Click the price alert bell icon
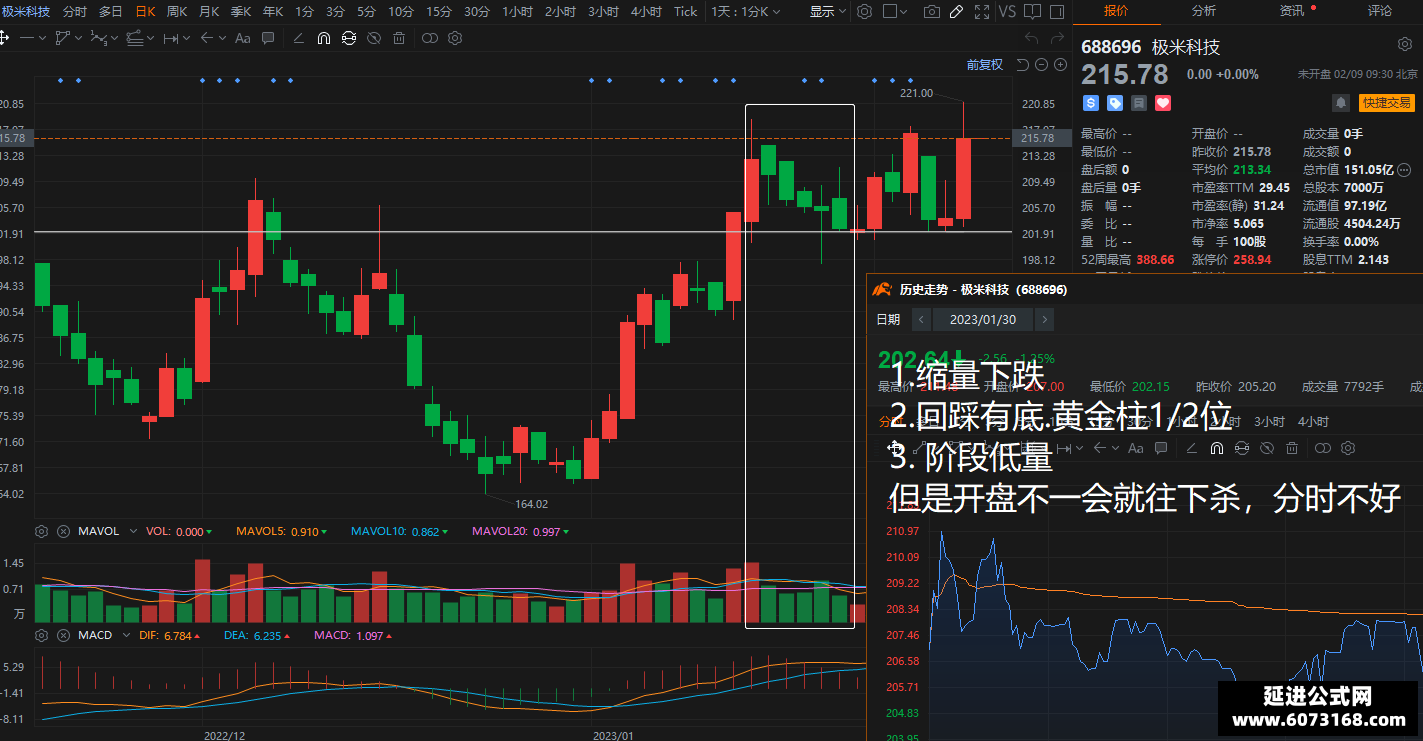Screen dimensions: 1423x741 [x=1340, y=103]
